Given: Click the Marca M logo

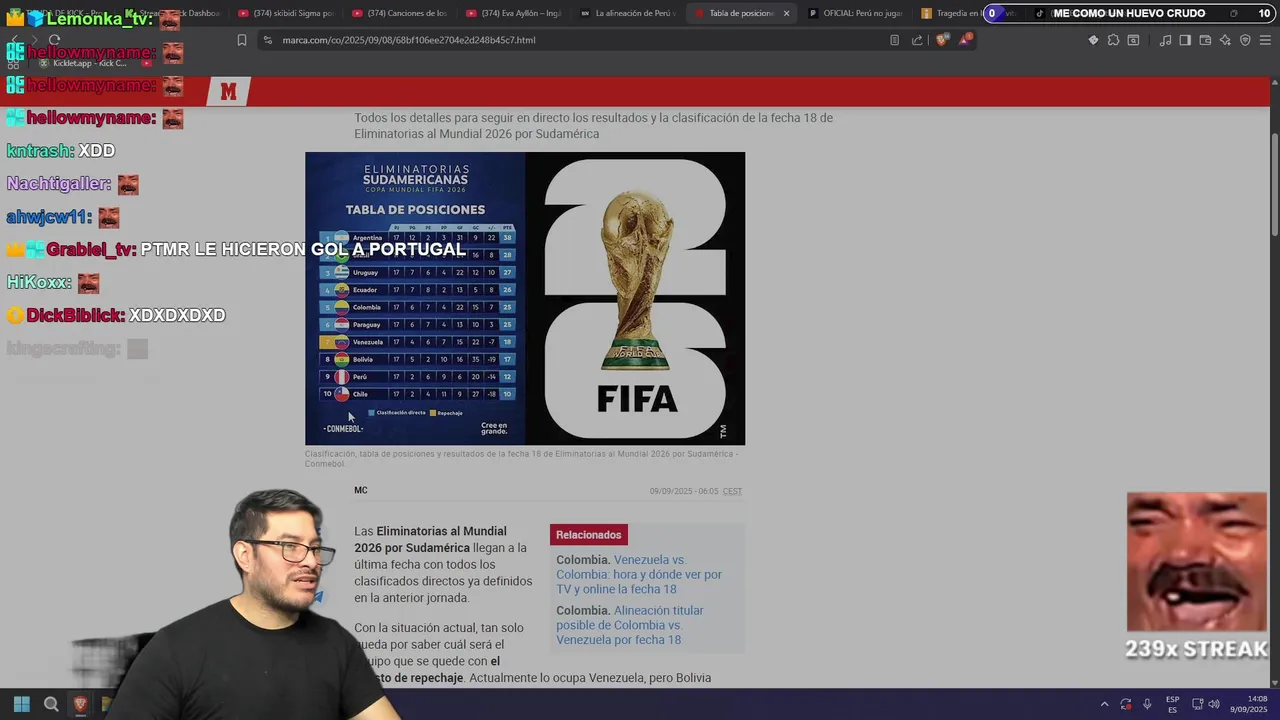Looking at the screenshot, I should [228, 92].
